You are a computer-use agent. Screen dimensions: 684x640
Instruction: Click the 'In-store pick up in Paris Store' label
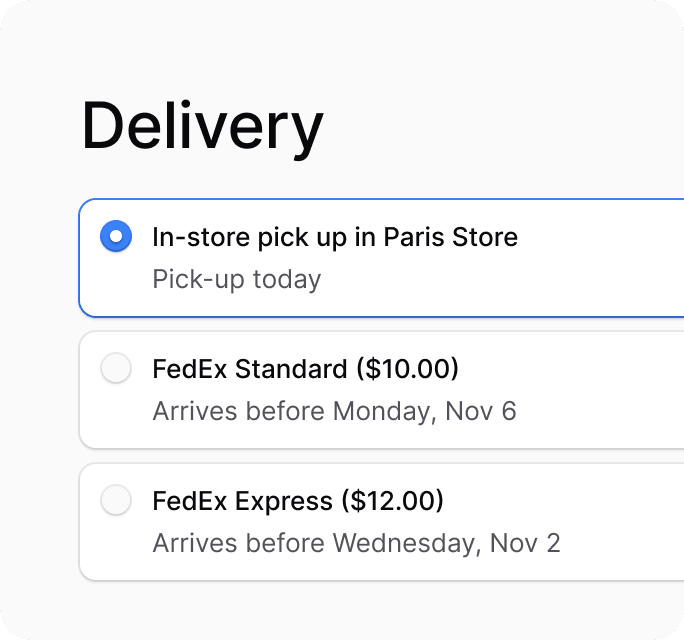tap(334, 237)
